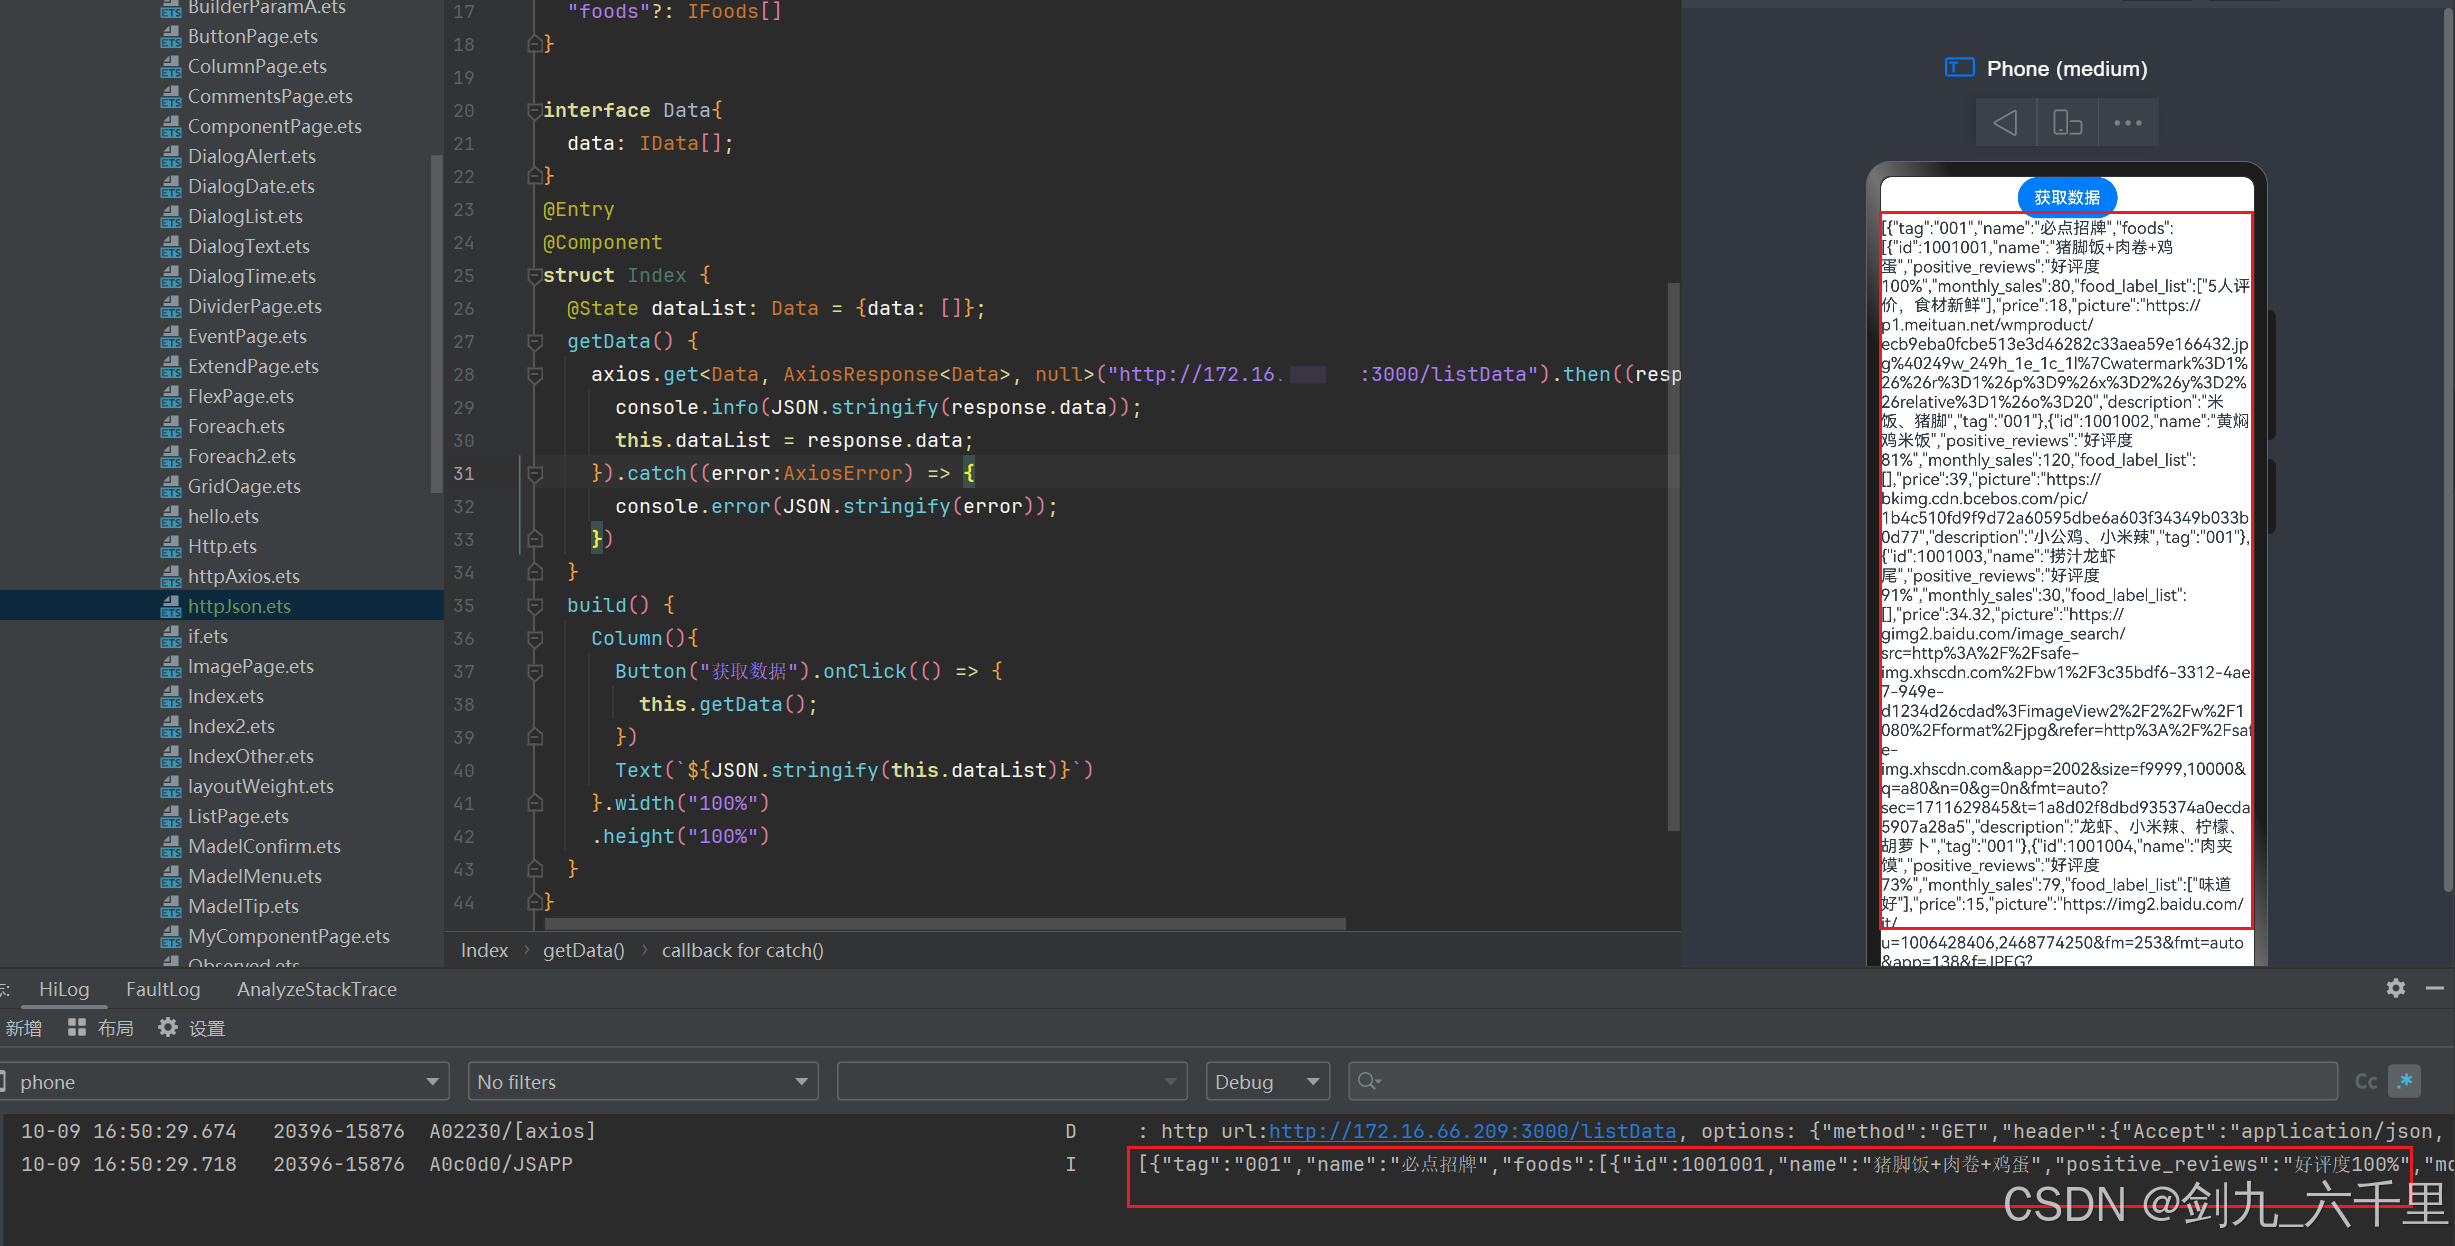Collapse the getData method fold marker

535,342
